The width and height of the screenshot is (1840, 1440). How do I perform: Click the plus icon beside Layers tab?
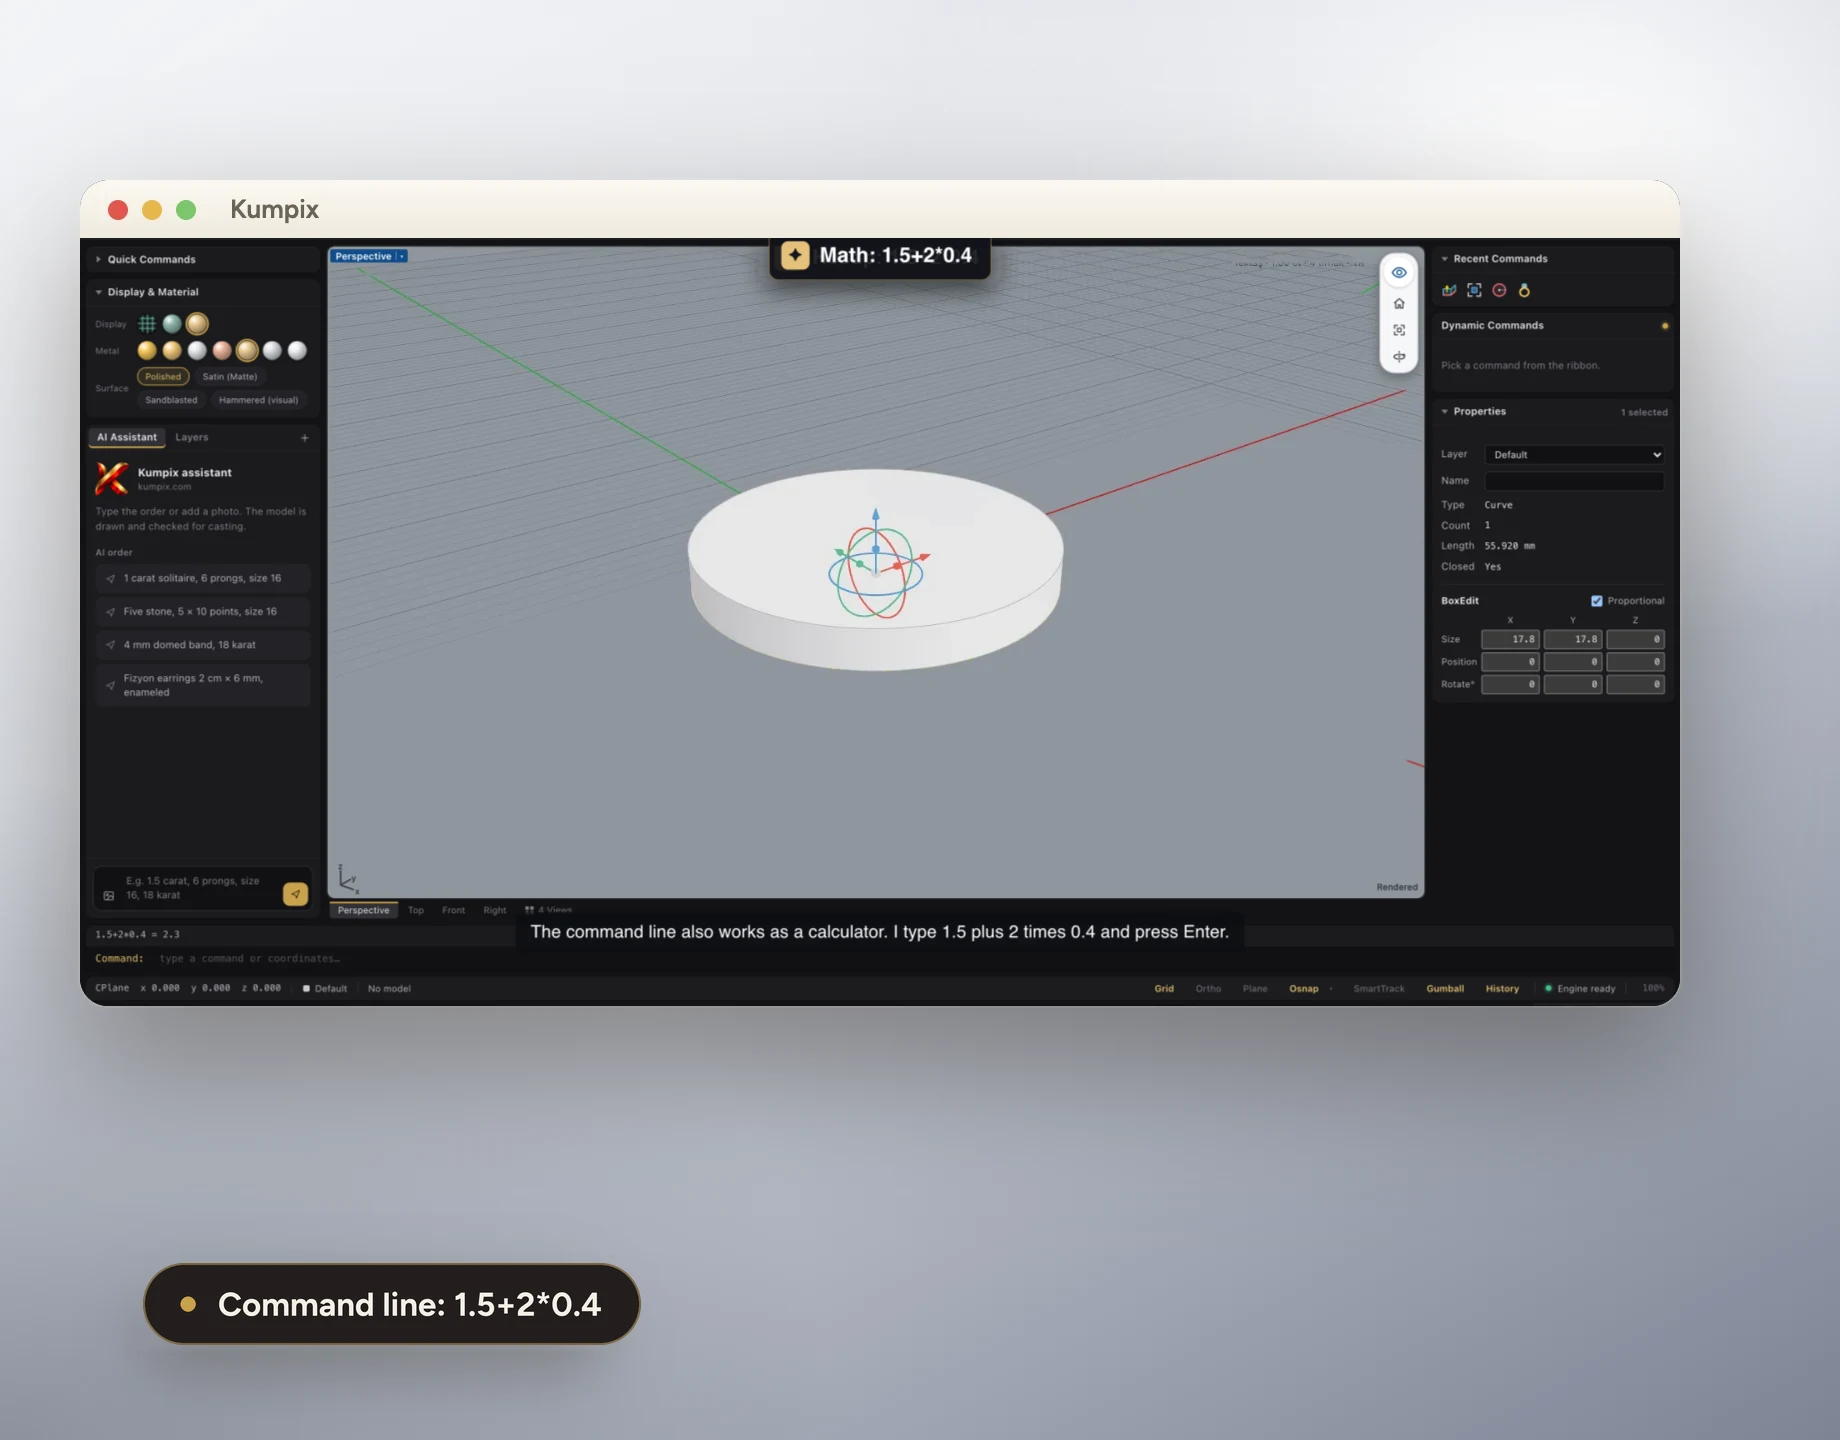coord(305,437)
